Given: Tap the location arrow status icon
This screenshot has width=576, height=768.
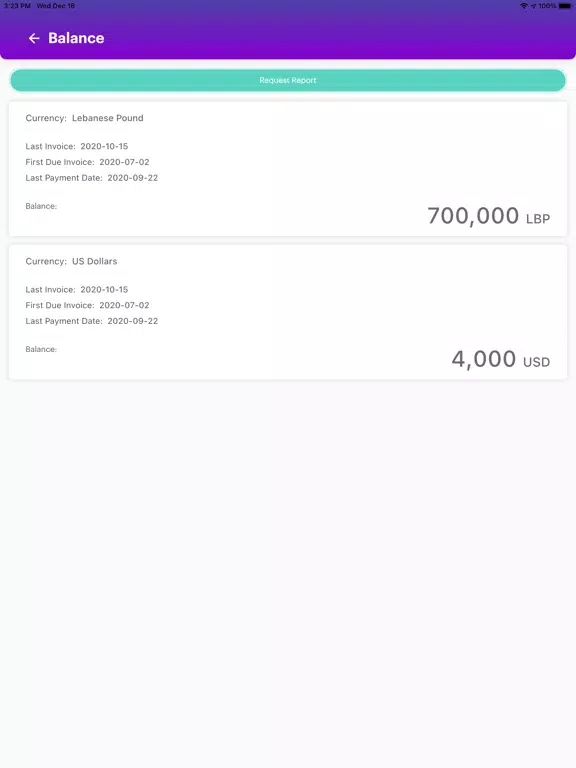Looking at the screenshot, I should tap(533, 6).
